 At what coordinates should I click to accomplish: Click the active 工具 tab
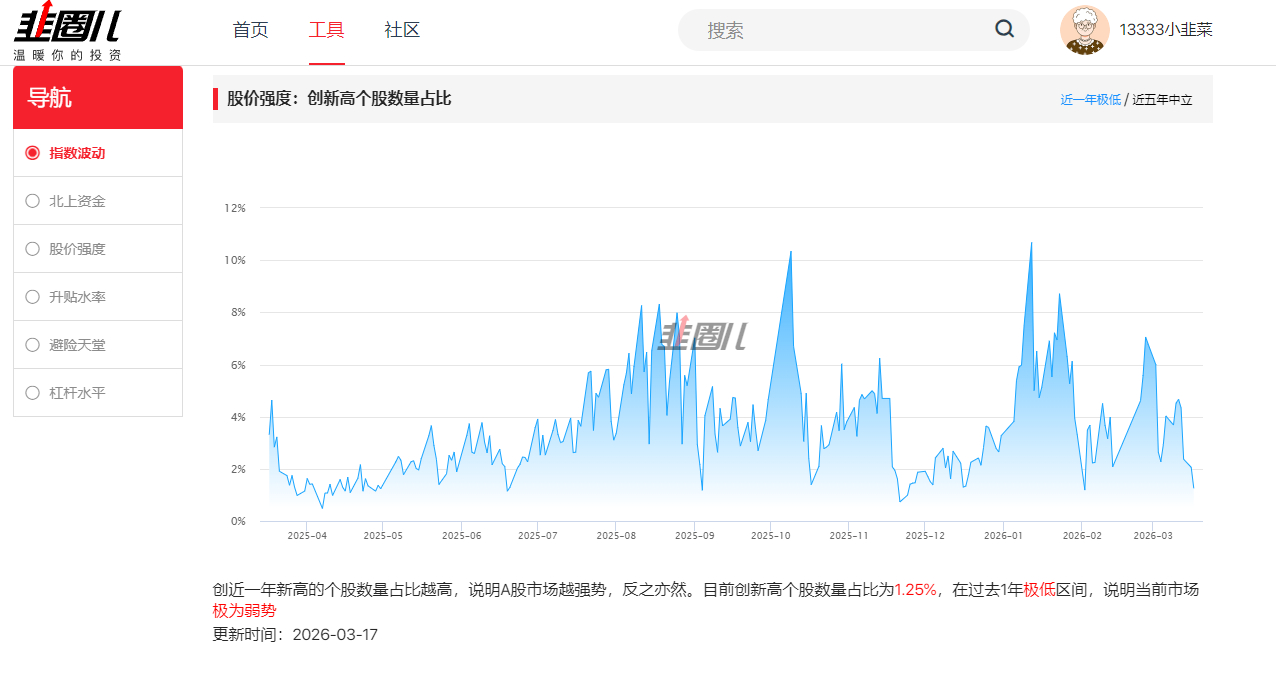click(325, 30)
